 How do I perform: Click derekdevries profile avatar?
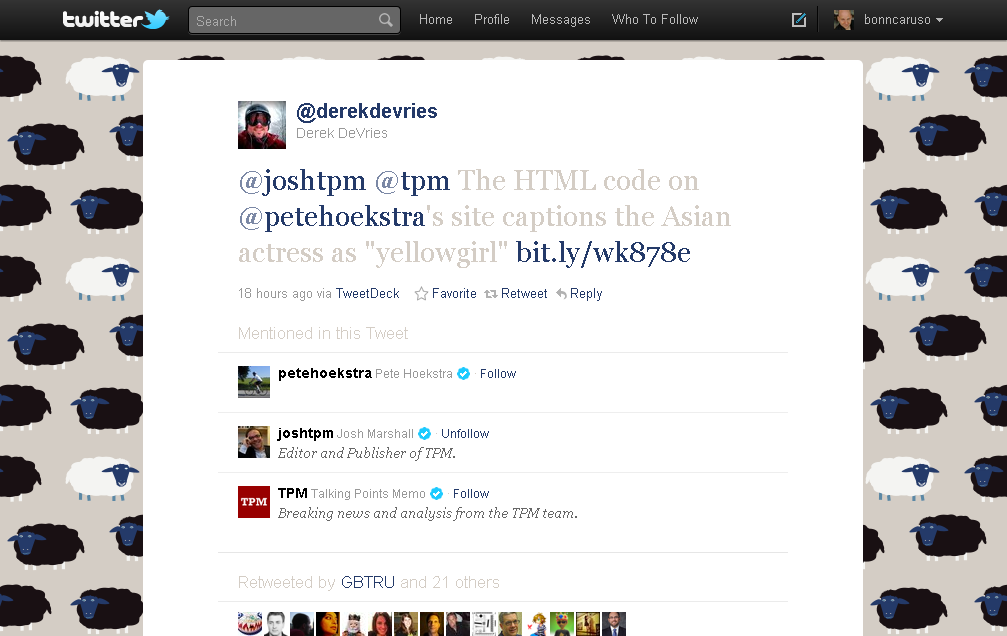click(x=262, y=125)
